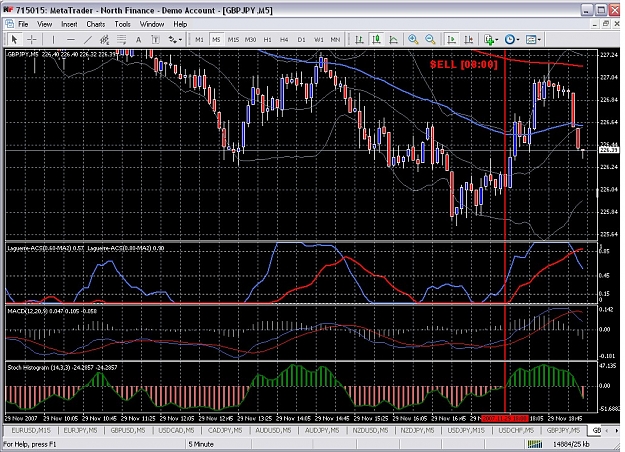Switch to the USDCHF,M5 chart tab
The image size is (625, 452).
(x=516, y=430)
